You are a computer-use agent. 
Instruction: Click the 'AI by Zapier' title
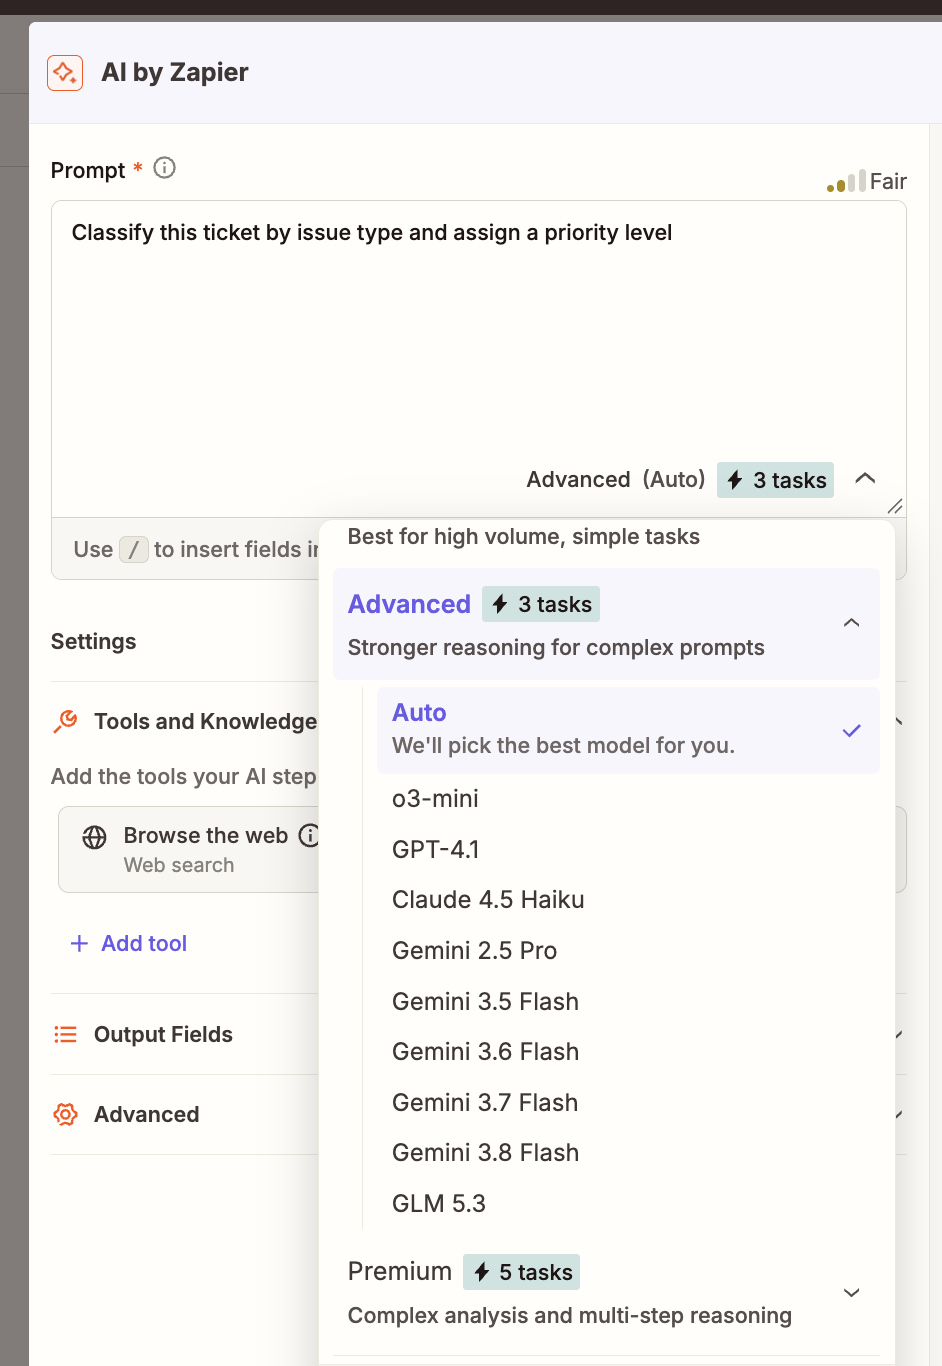(x=175, y=72)
